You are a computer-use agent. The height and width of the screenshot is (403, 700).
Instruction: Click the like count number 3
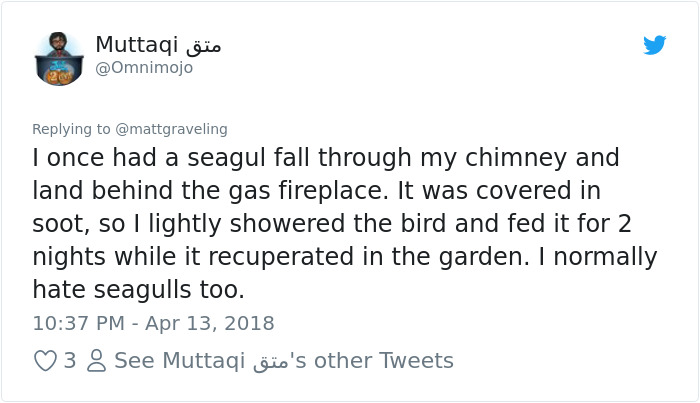(70, 361)
